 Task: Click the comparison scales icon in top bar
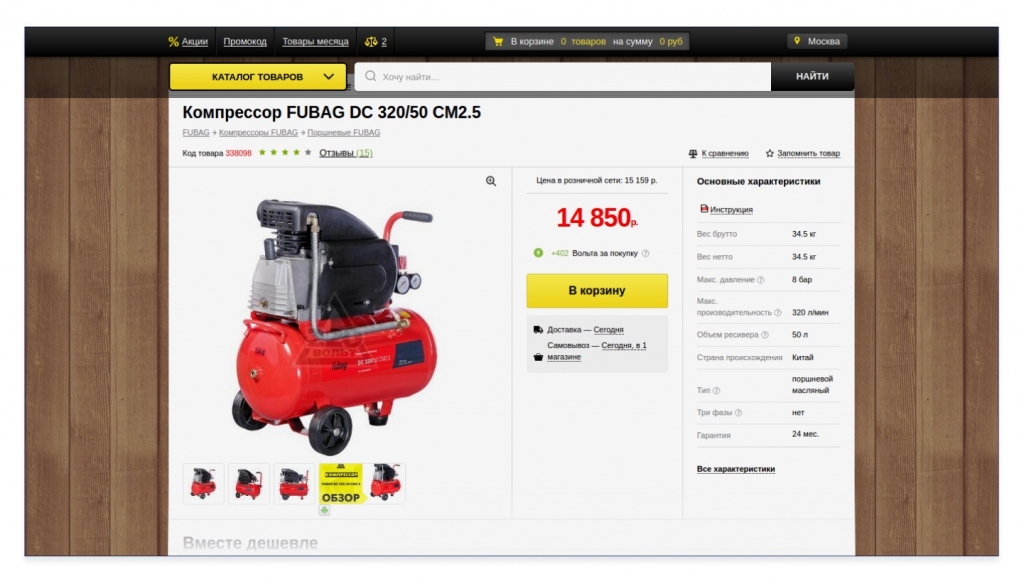click(371, 41)
